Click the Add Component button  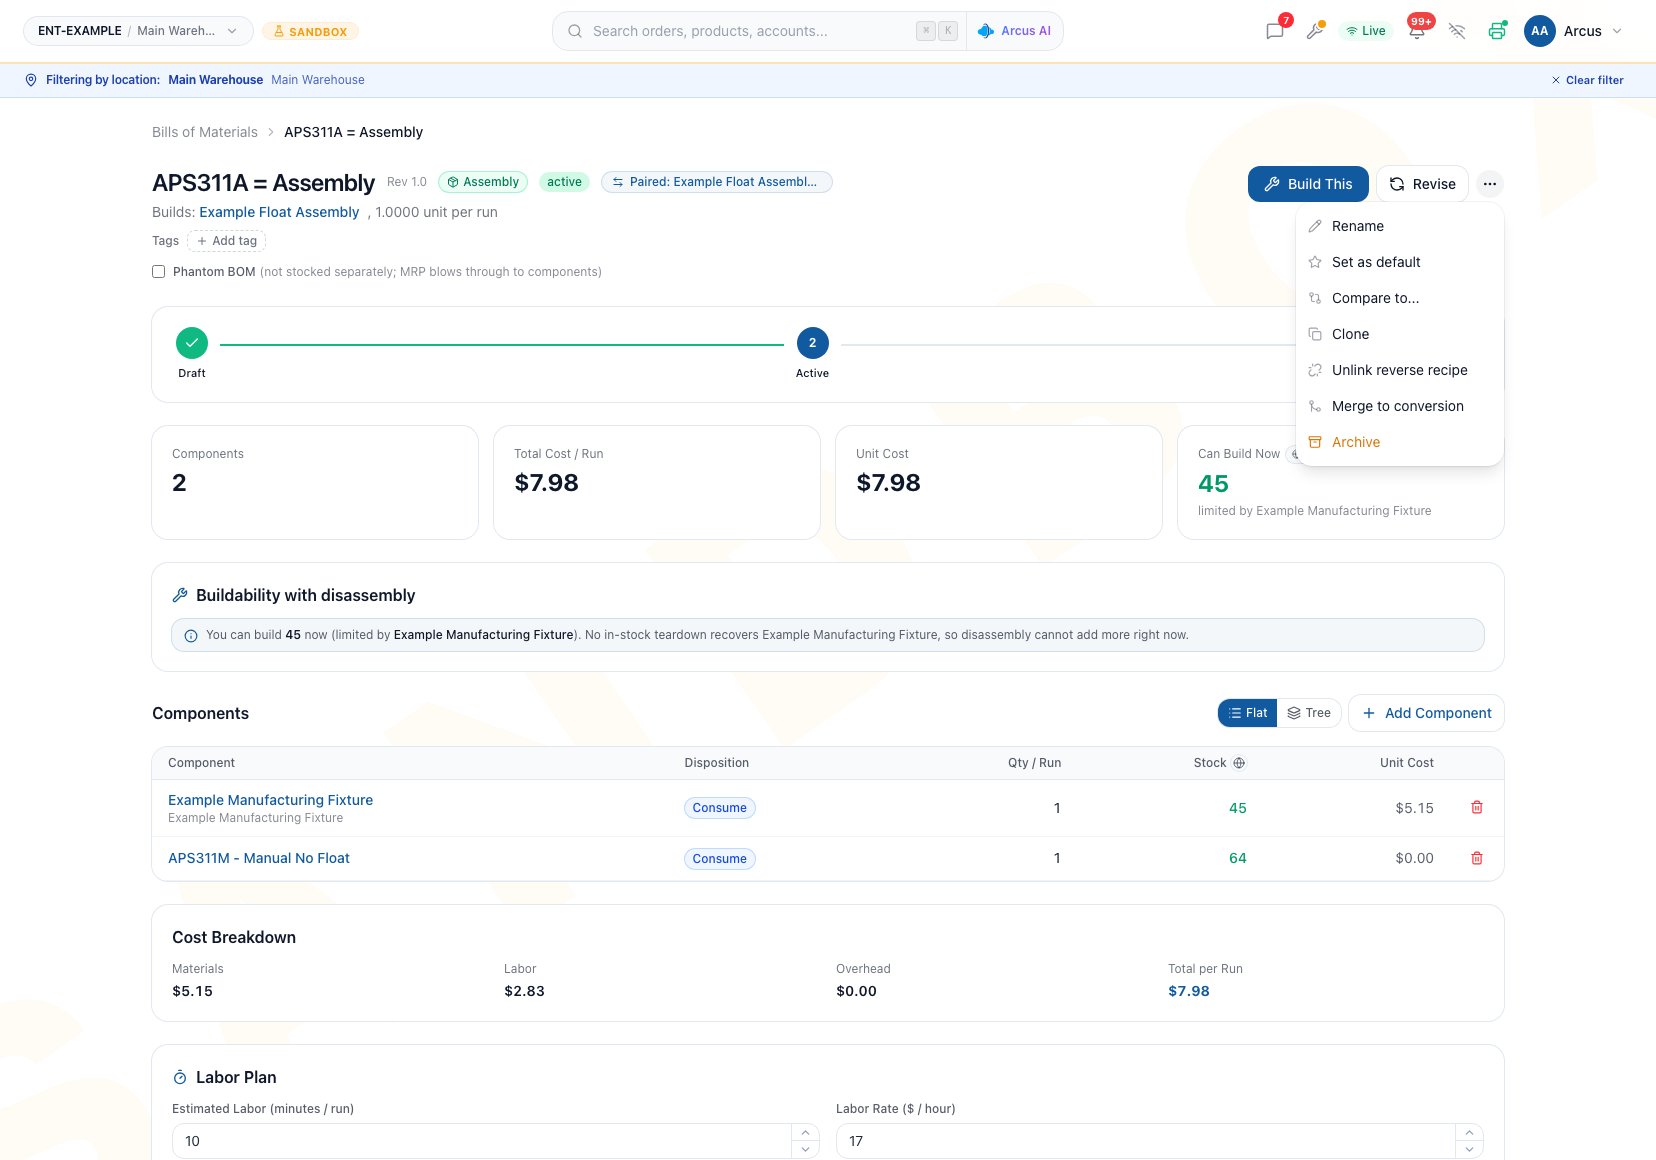point(1426,713)
